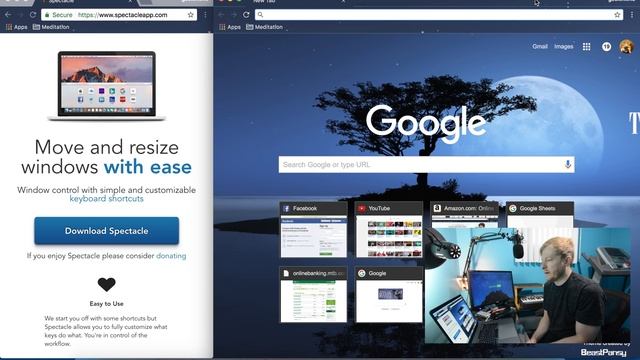Click the forward arrow in the right window

233,15
